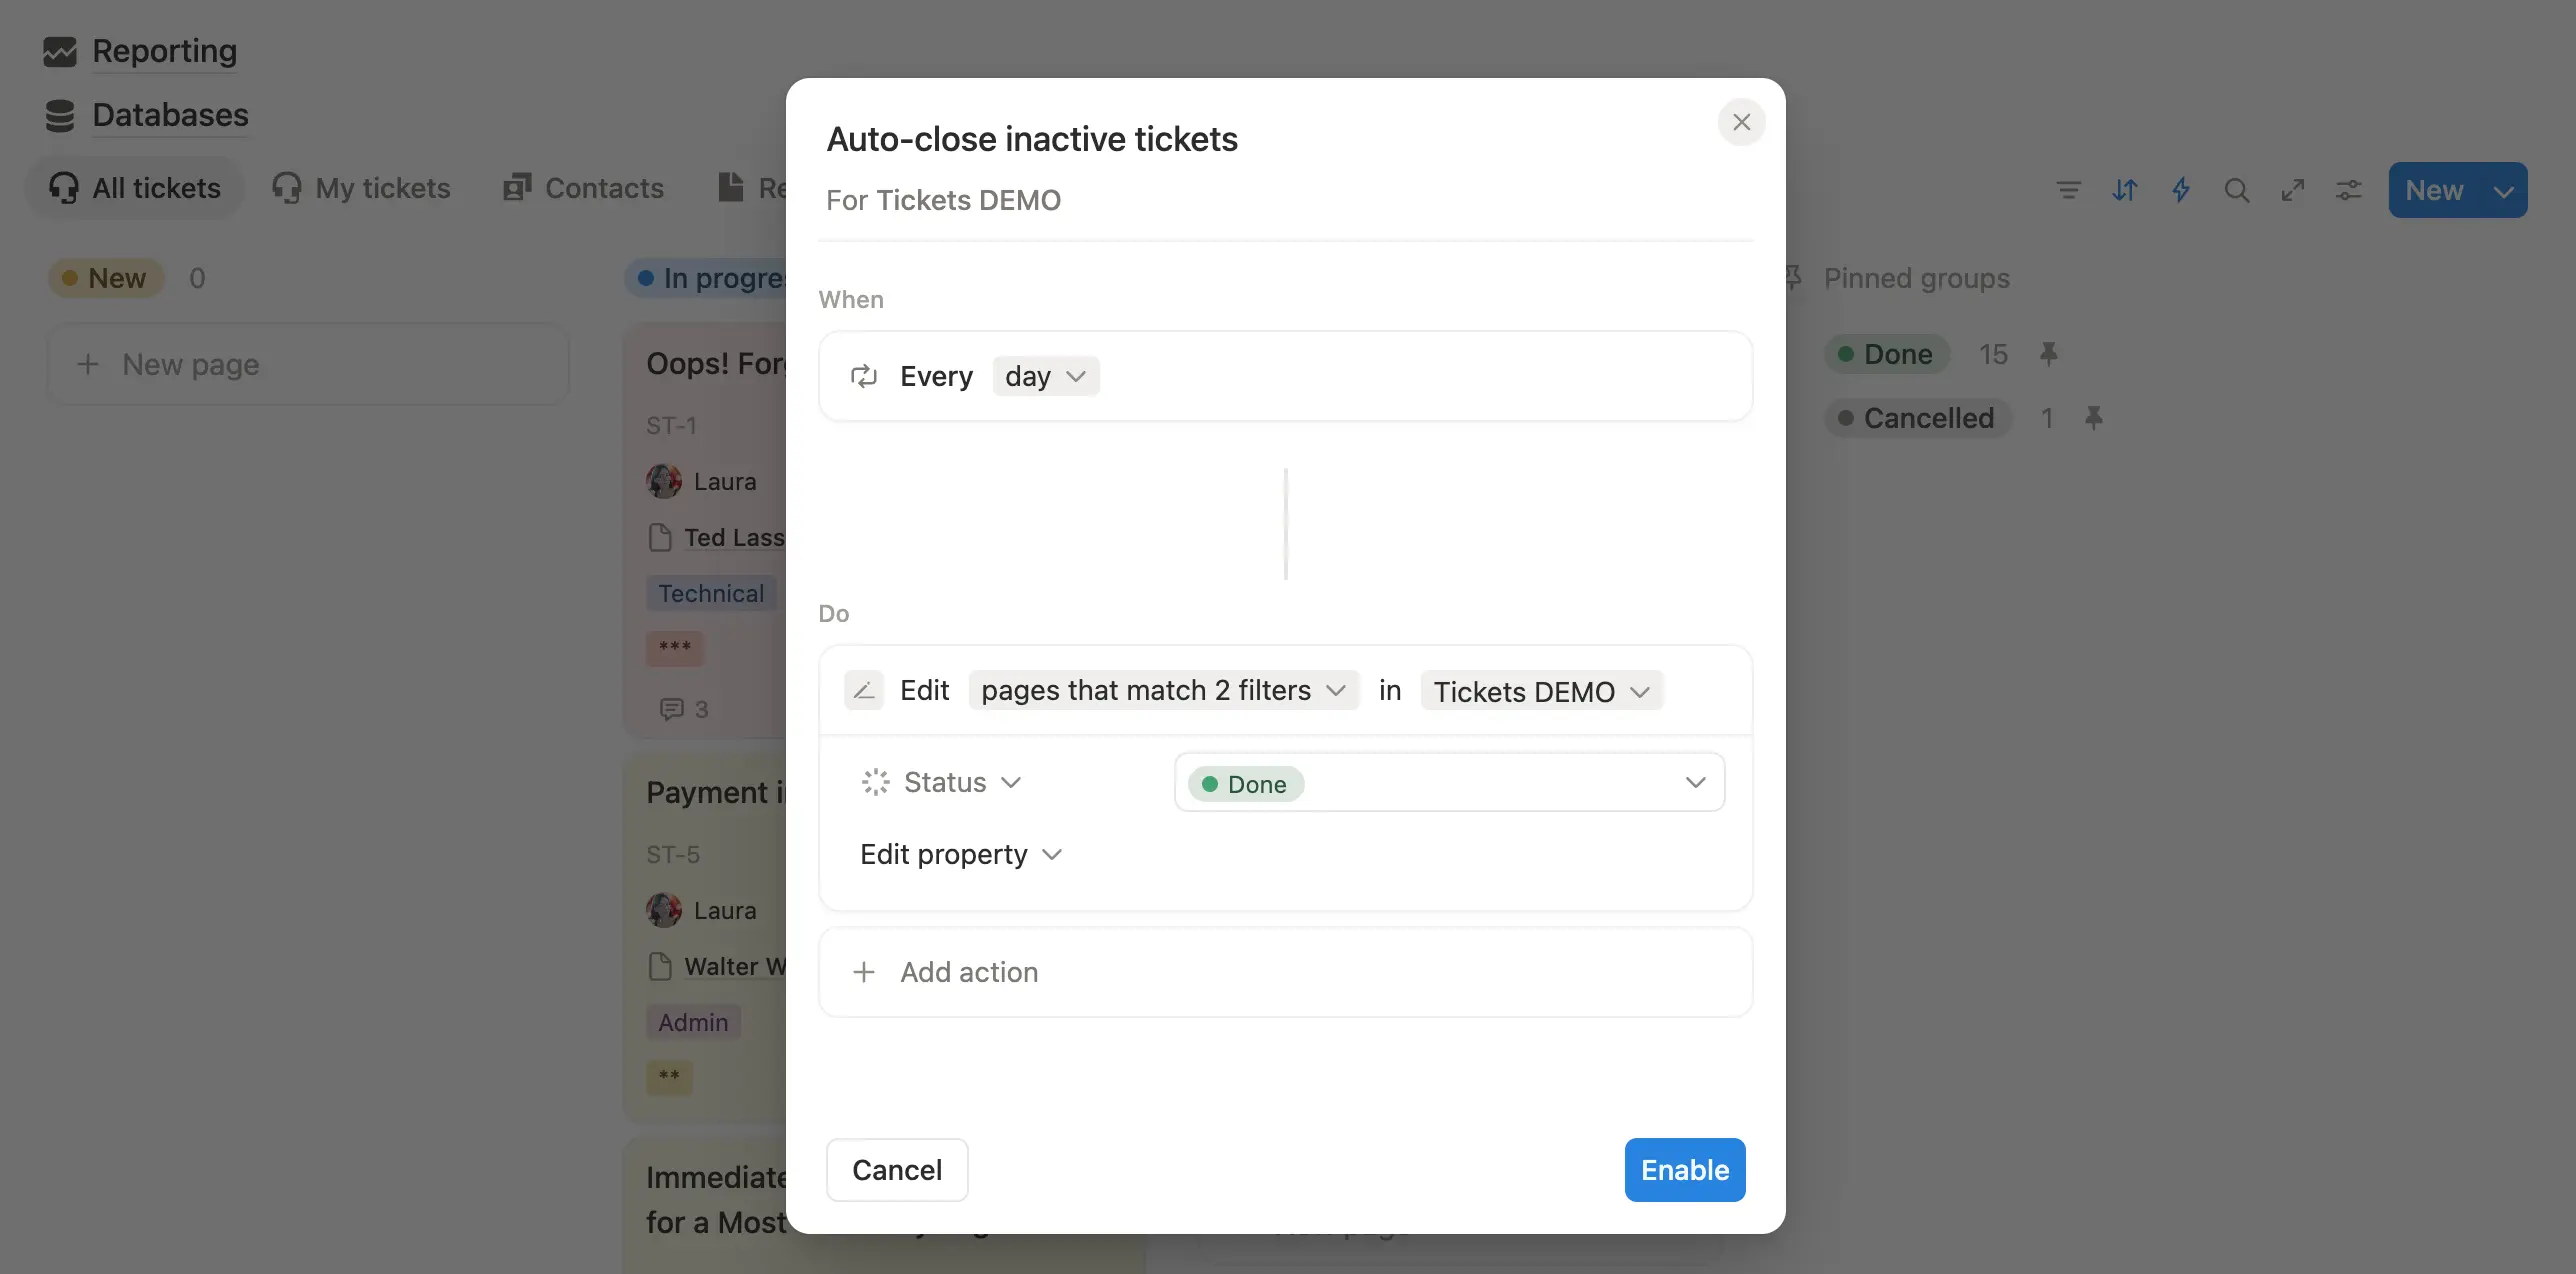Click the sort icon in the toolbar

click(2126, 189)
